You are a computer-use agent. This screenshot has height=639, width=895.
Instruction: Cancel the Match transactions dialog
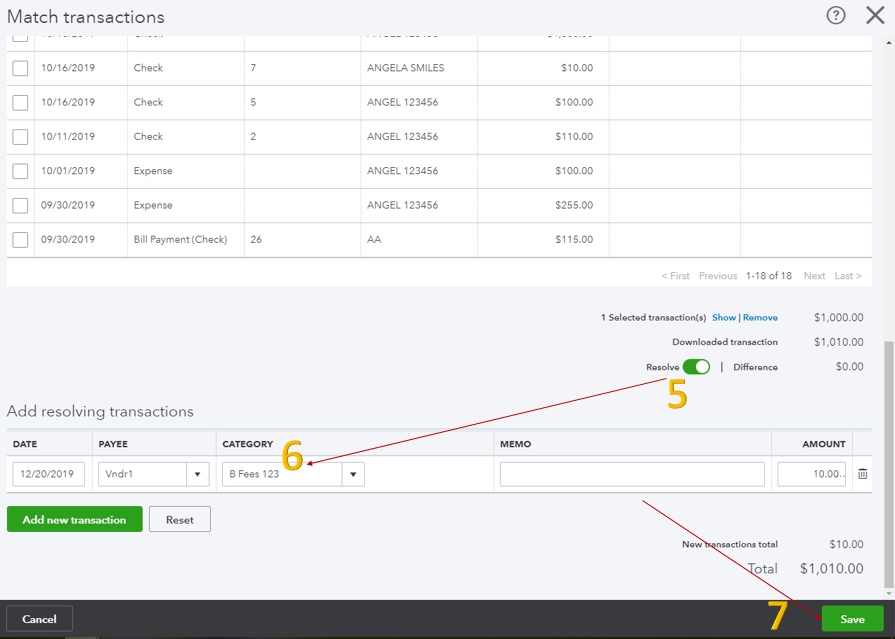coord(39,618)
